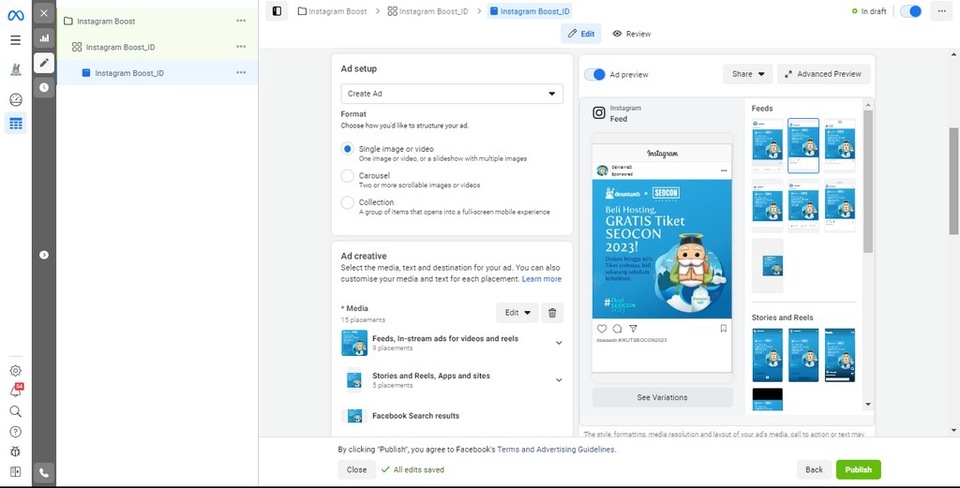960x488 pixels.
Task: Close the editing pane with X icon
Action: tap(44, 13)
